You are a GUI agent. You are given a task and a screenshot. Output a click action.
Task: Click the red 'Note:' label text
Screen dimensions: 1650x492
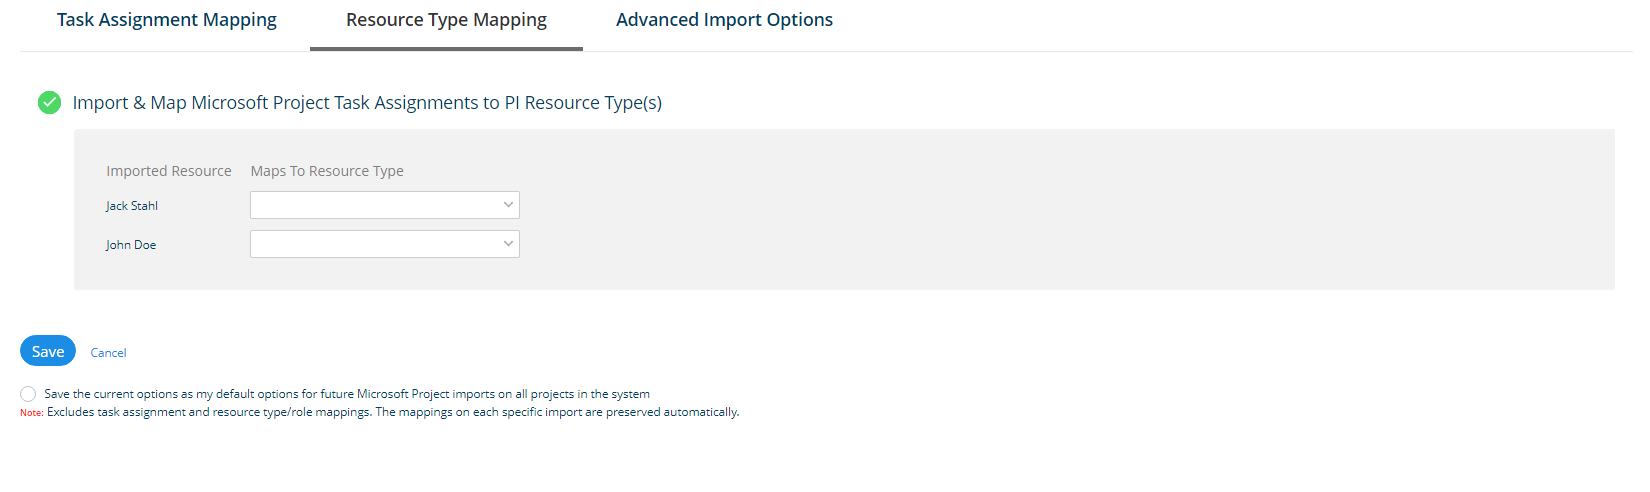tap(31, 413)
